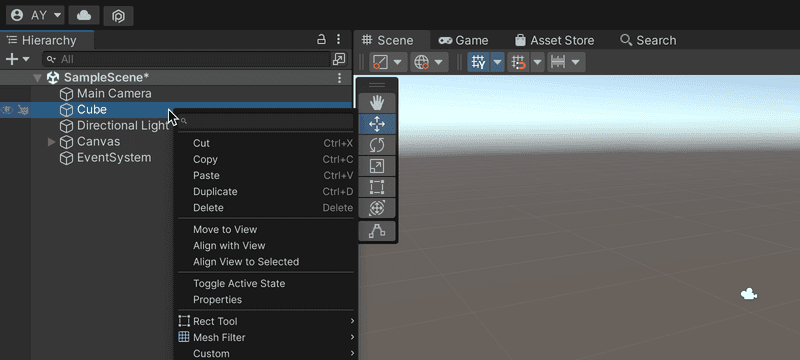
Task: Open the grid settings dropdown arrow
Action: 497,62
